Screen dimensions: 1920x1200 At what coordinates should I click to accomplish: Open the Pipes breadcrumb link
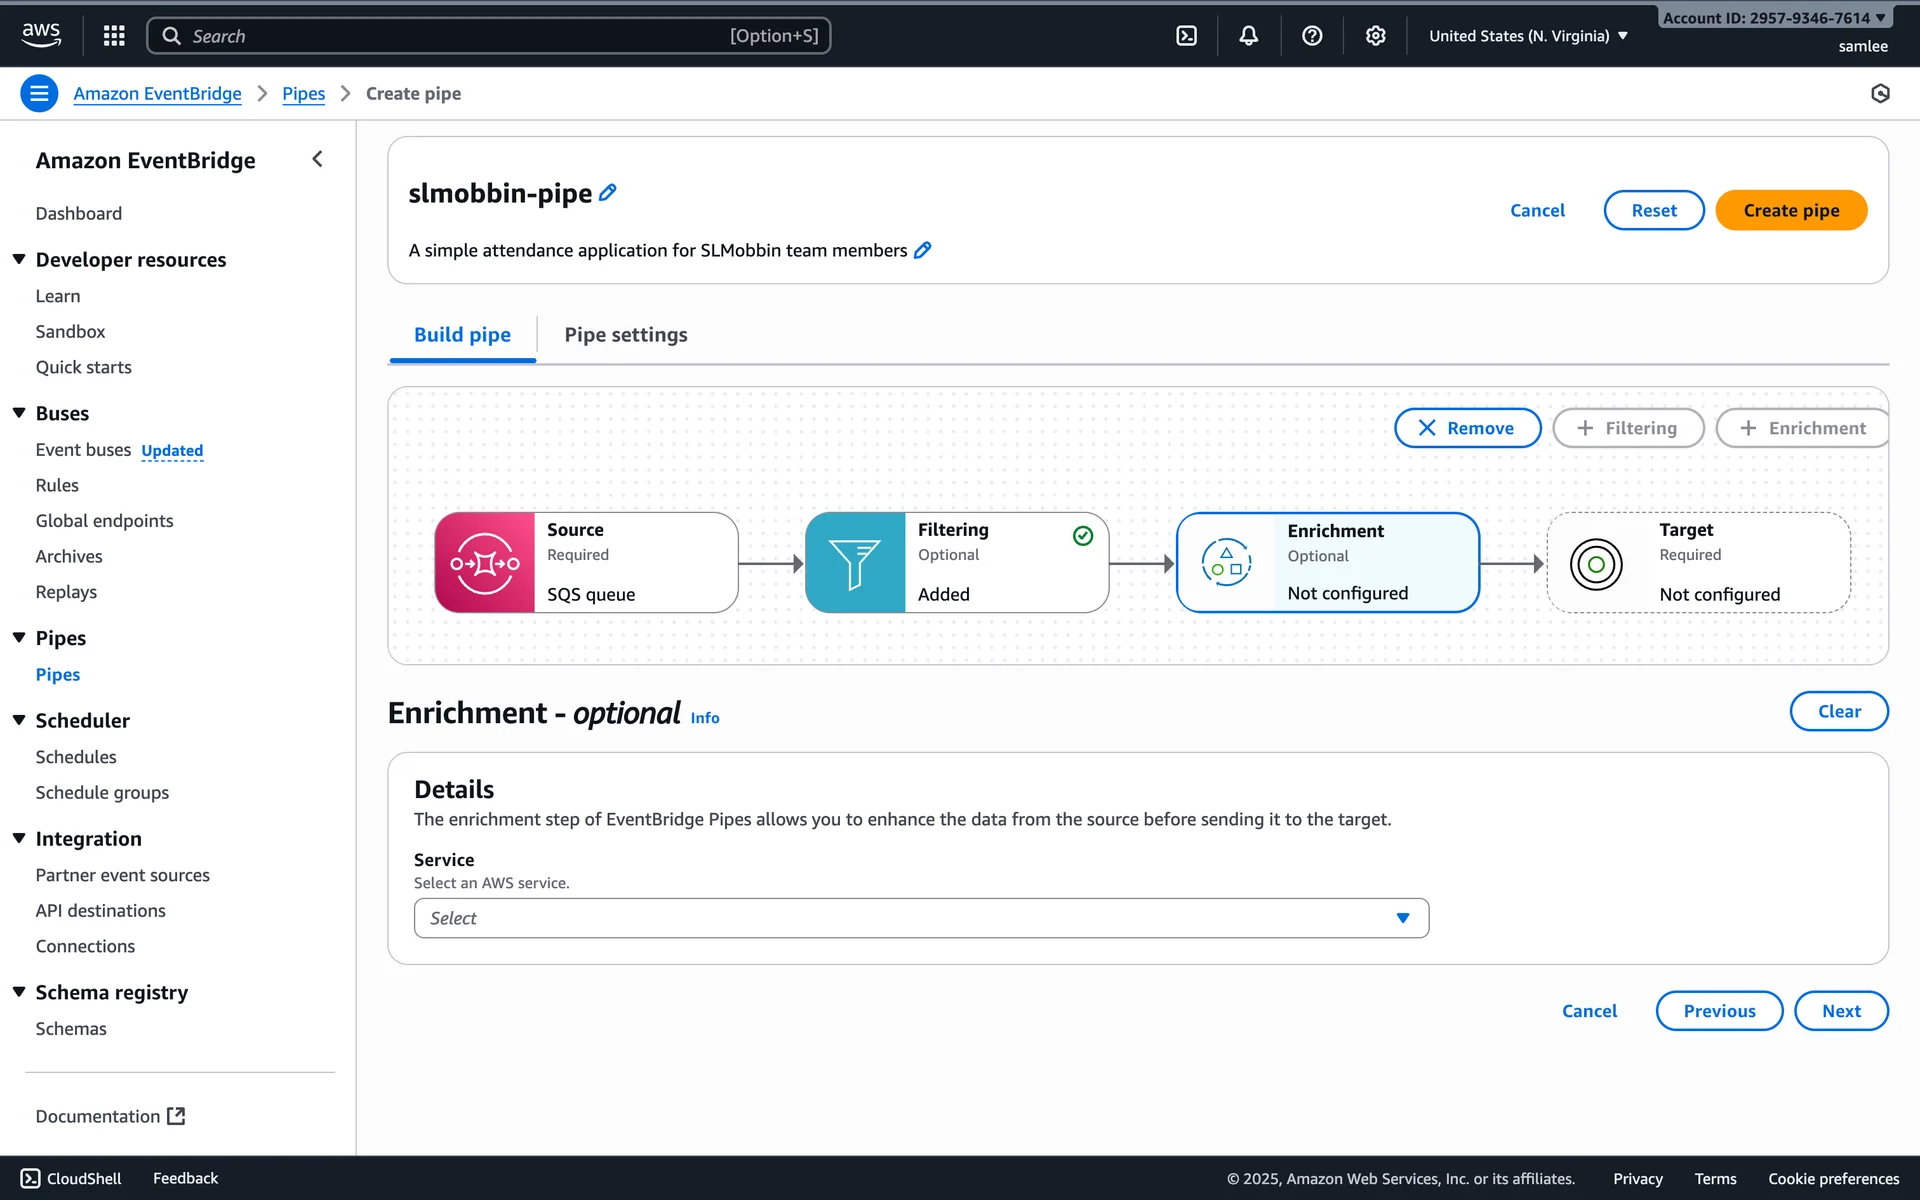click(303, 94)
